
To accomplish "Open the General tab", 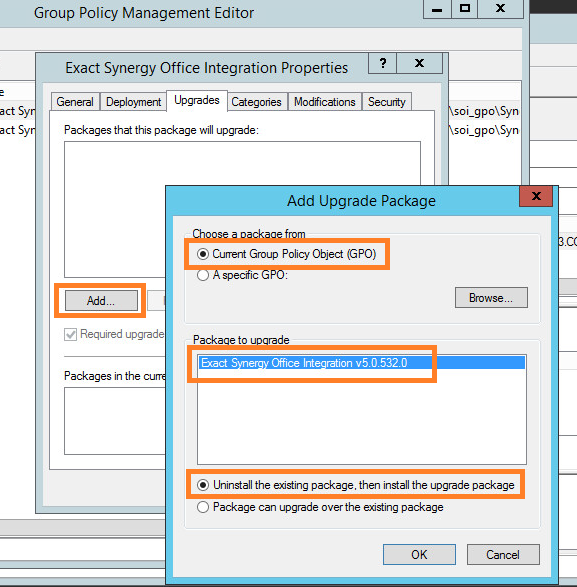I will (x=75, y=102).
